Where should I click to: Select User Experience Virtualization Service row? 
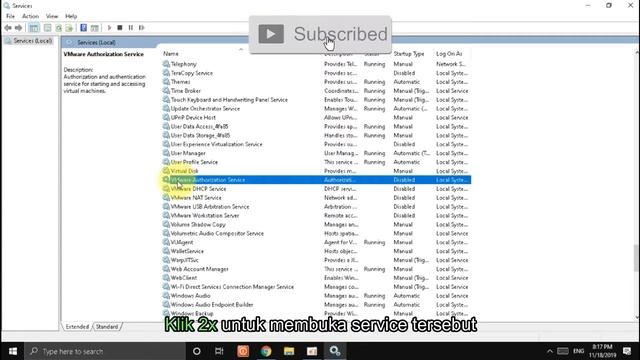(x=316, y=144)
